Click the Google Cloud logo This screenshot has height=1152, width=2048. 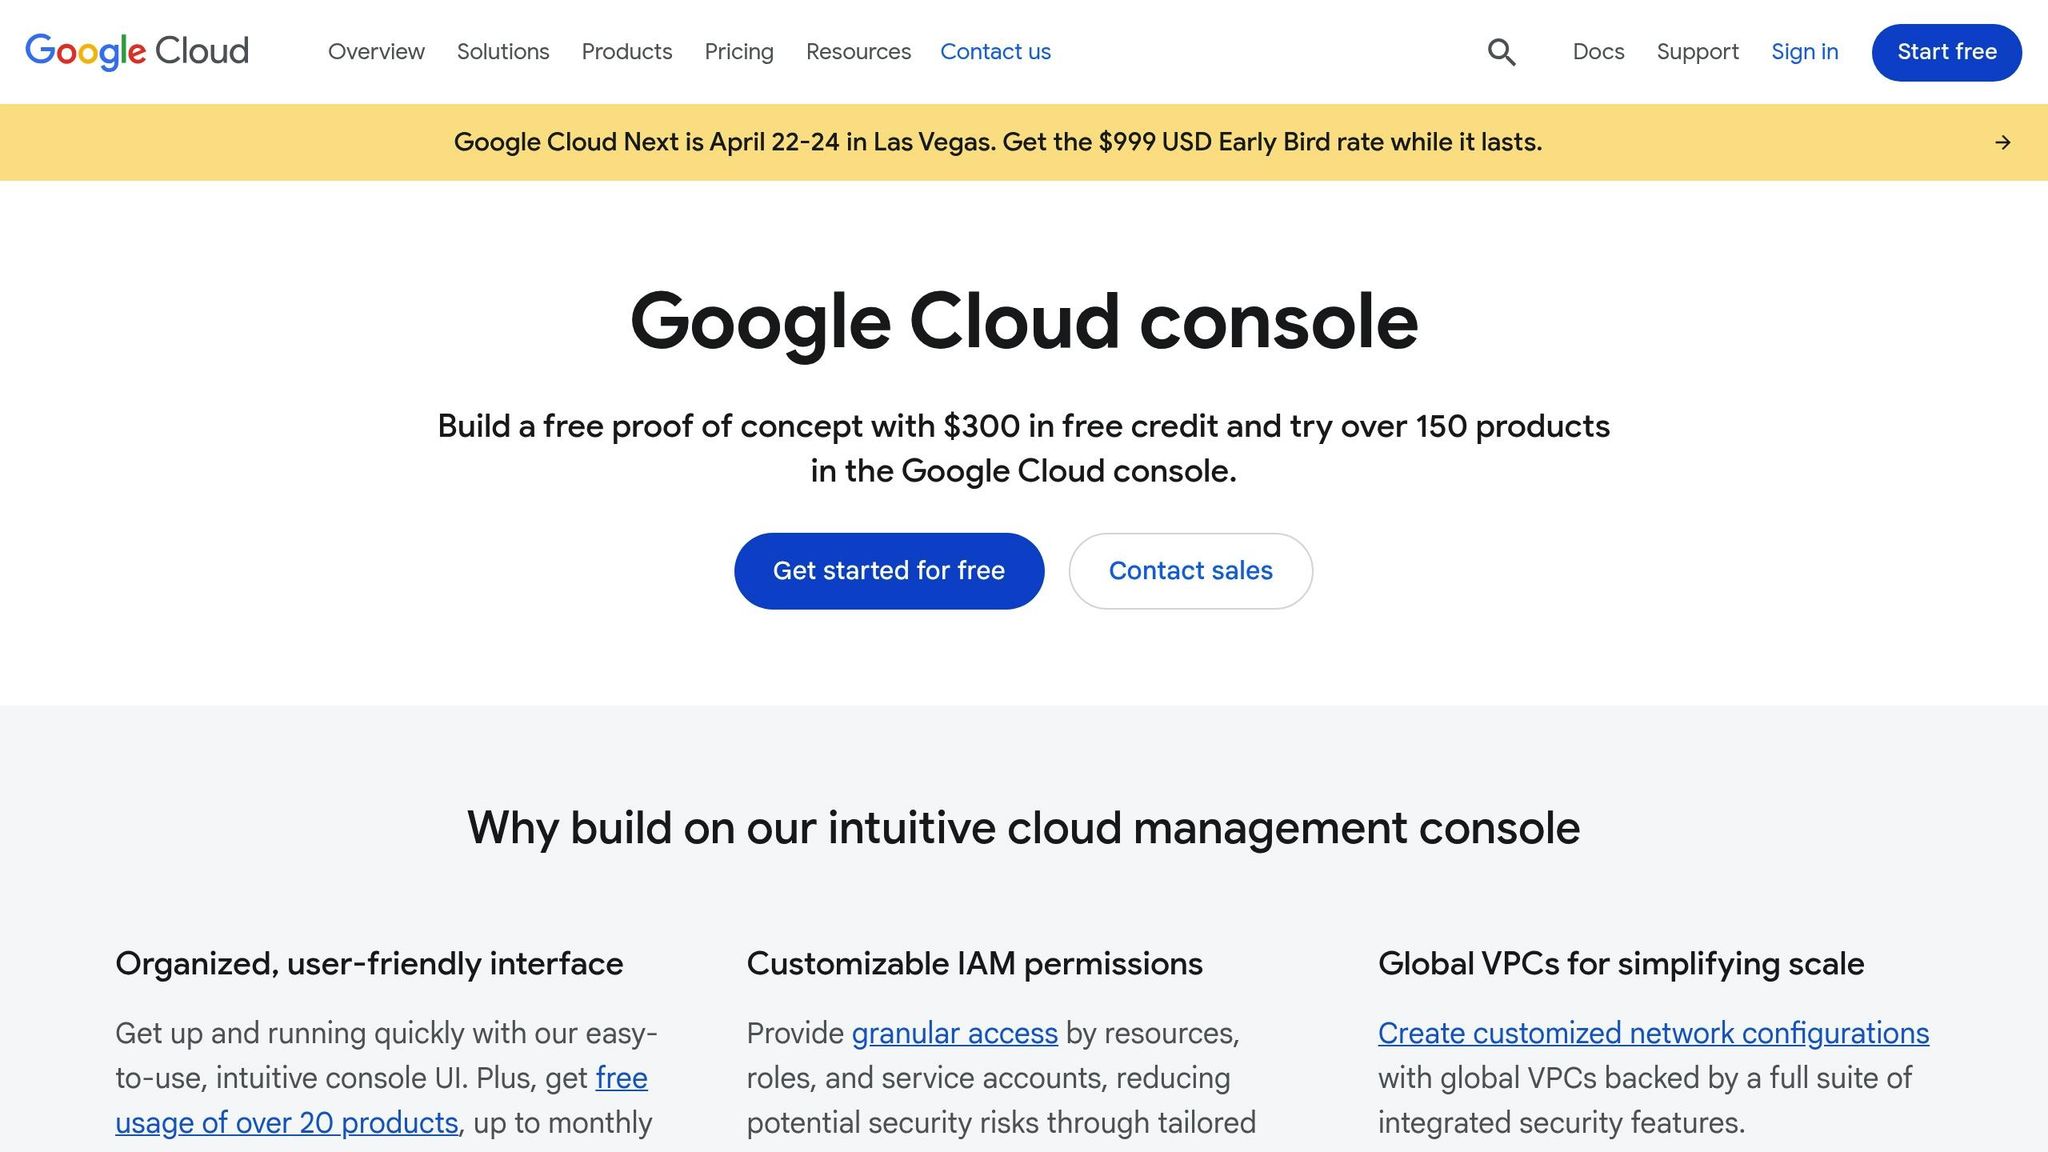(x=137, y=52)
